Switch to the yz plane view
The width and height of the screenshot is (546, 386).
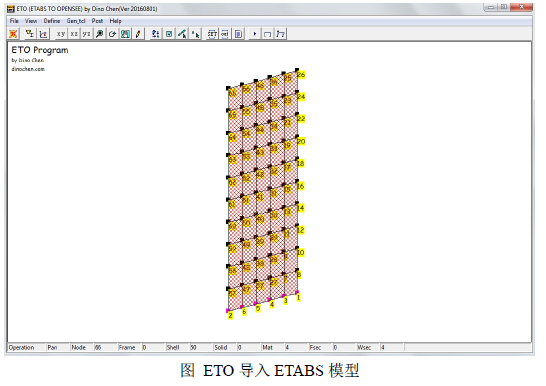[86, 34]
